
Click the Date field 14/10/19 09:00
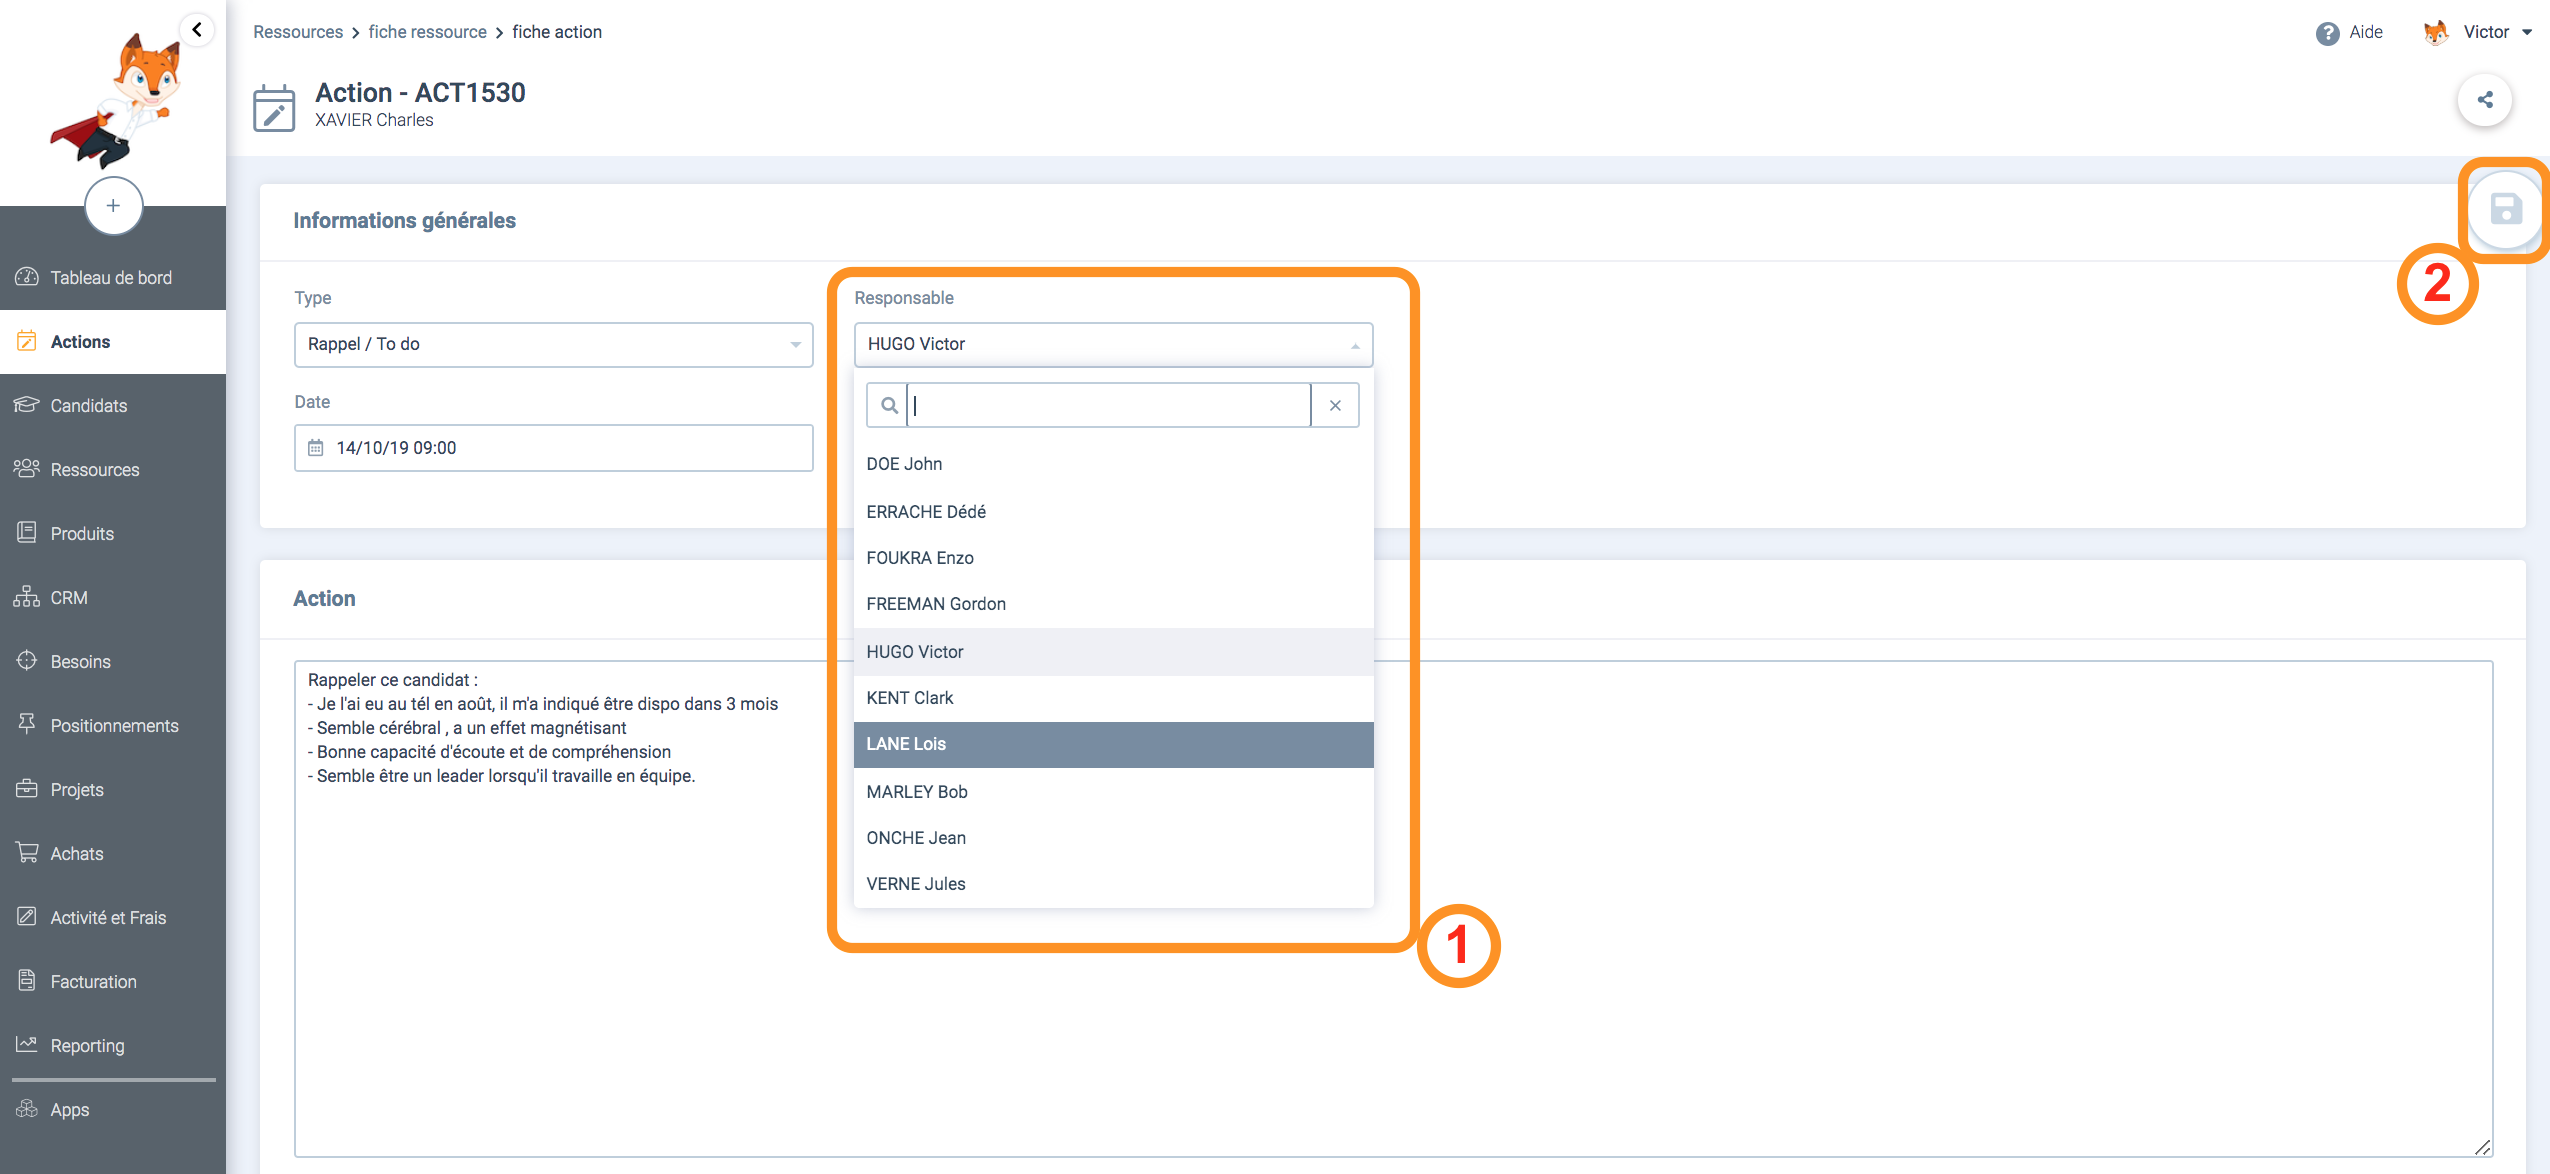tap(553, 448)
